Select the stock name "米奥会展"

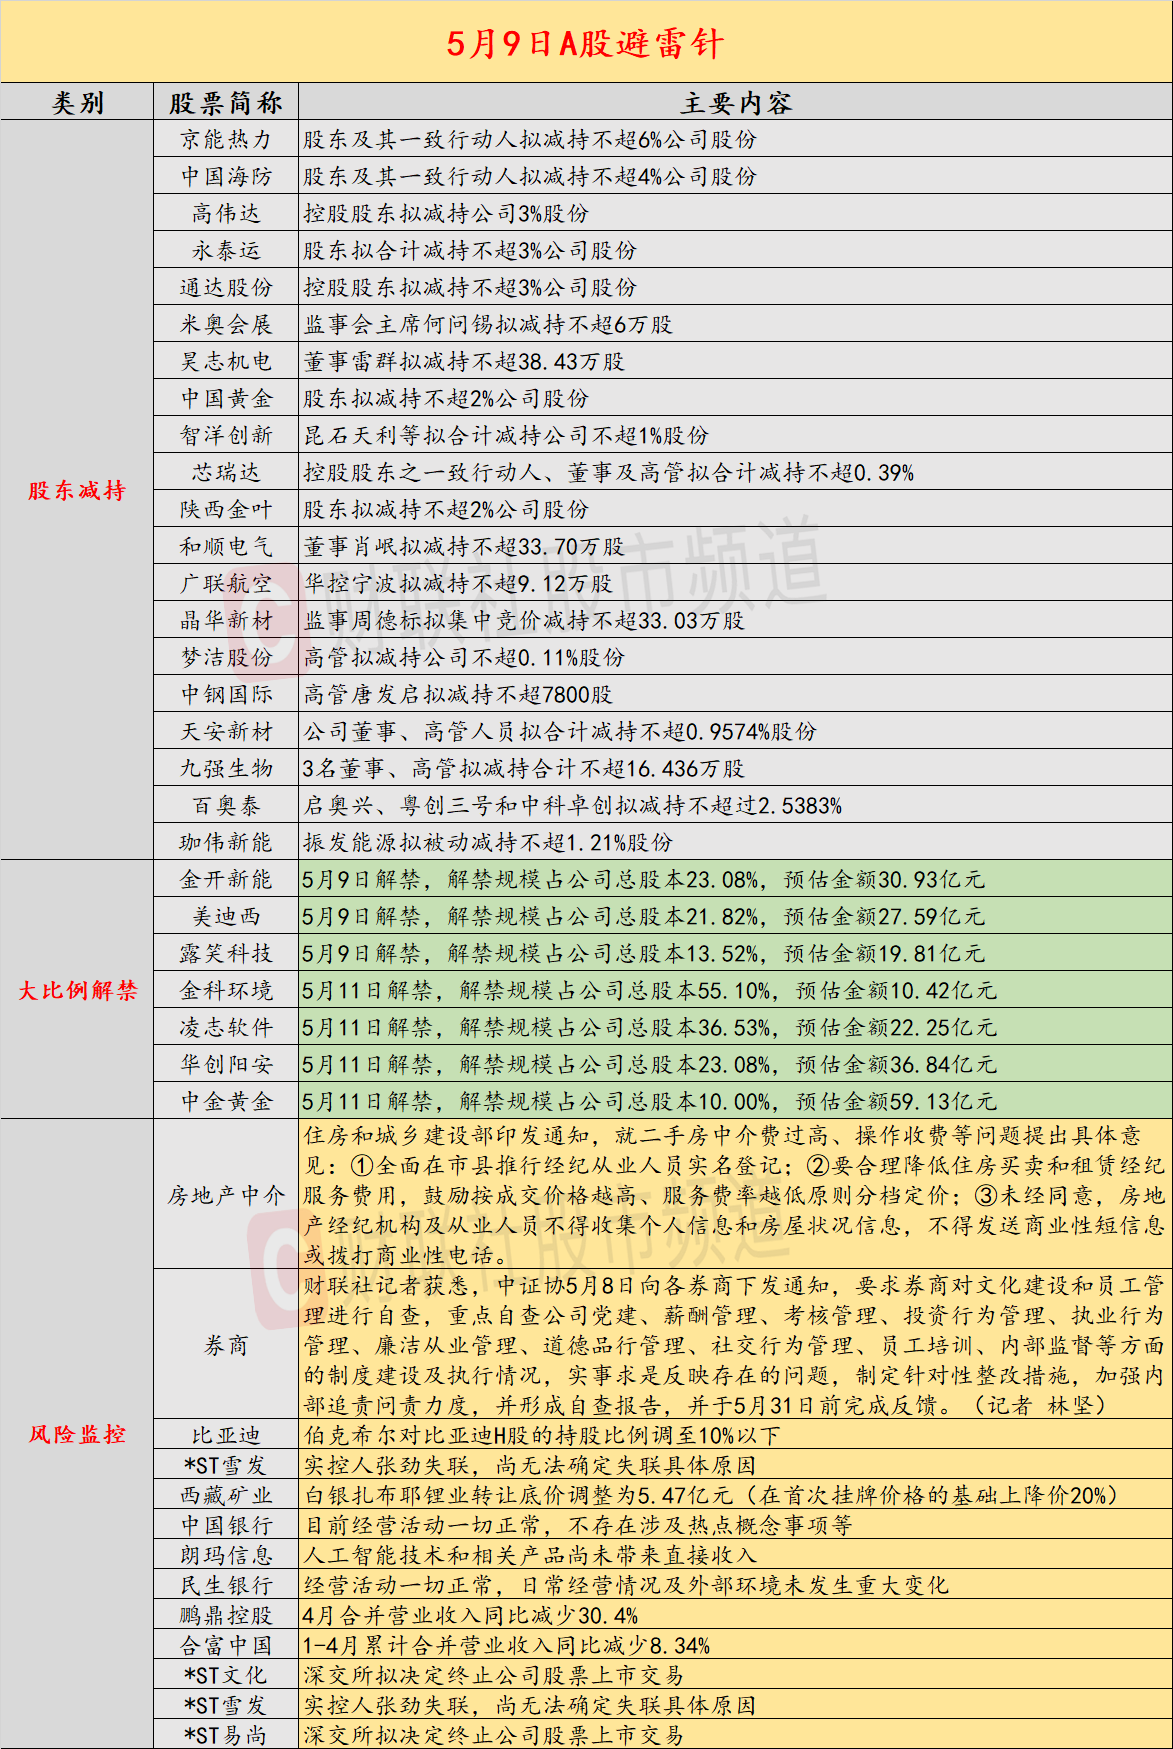click(226, 324)
